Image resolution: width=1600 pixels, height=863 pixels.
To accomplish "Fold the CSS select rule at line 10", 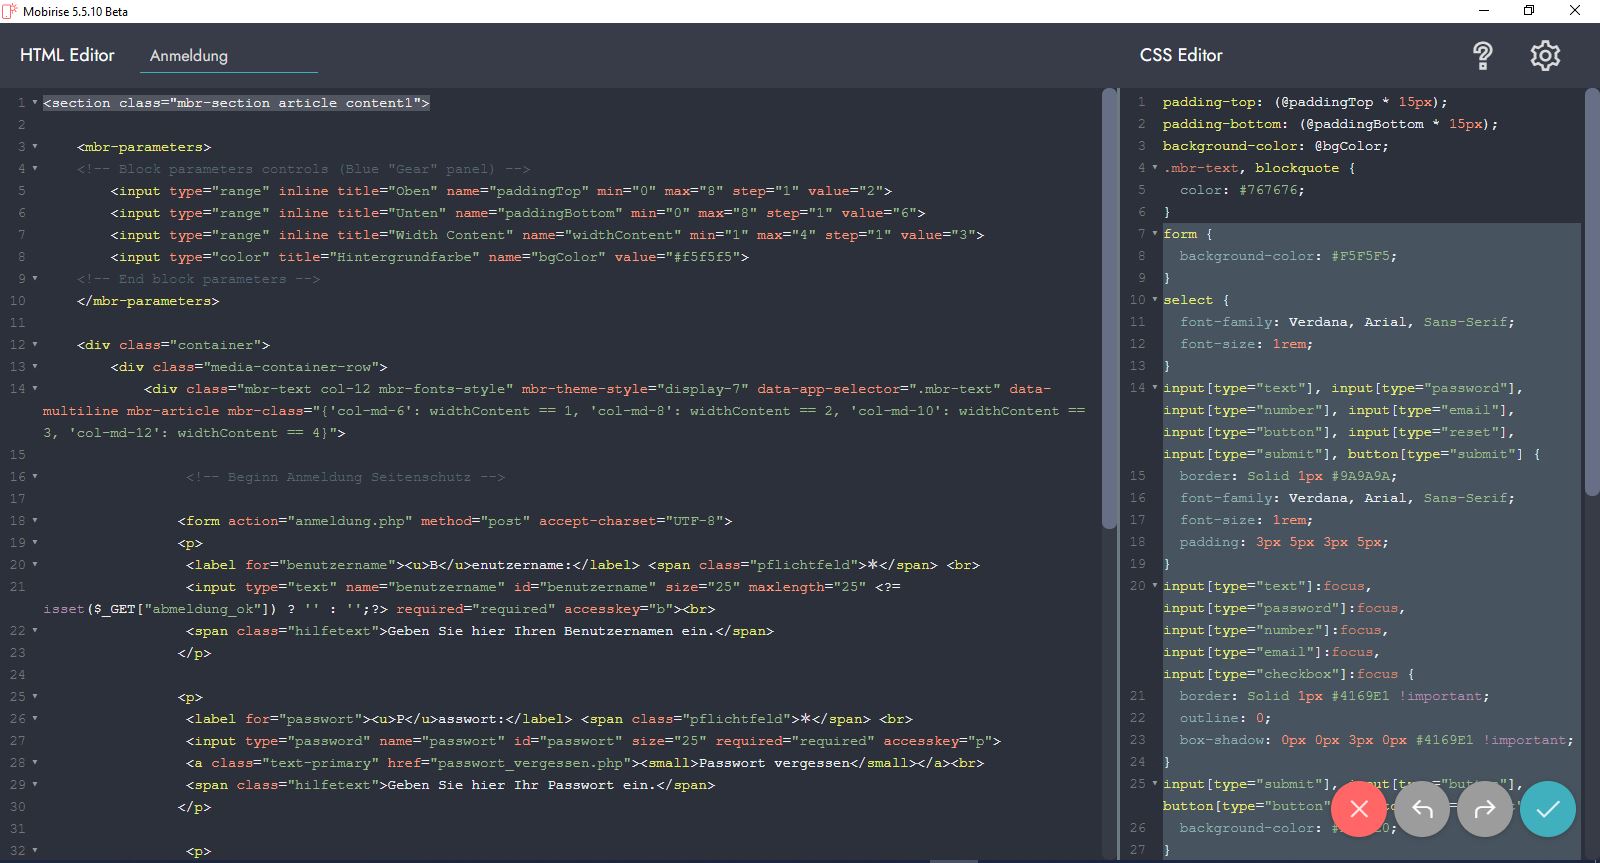I will (1155, 300).
